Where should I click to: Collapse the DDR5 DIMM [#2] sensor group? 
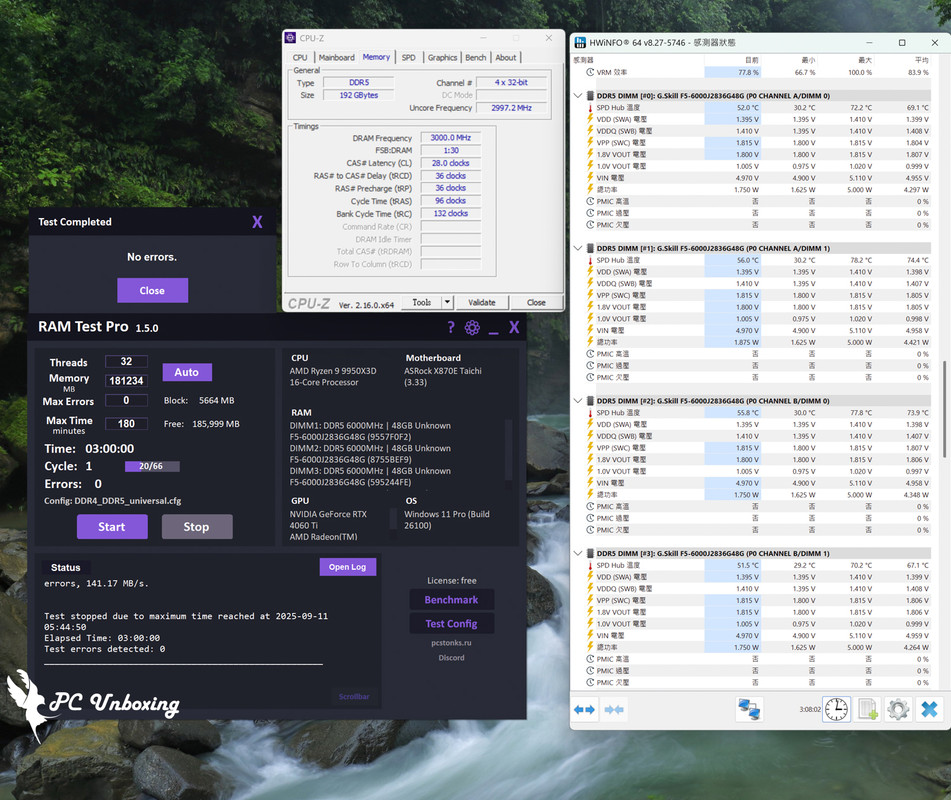pos(578,401)
